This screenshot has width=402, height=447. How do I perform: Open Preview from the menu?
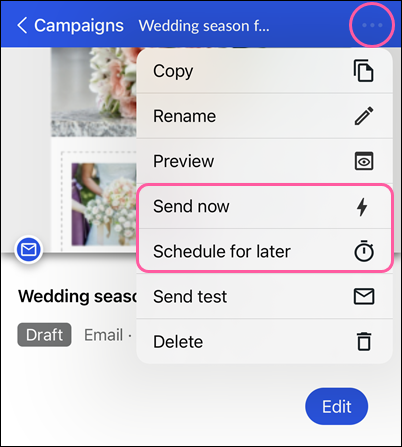[x=264, y=161]
